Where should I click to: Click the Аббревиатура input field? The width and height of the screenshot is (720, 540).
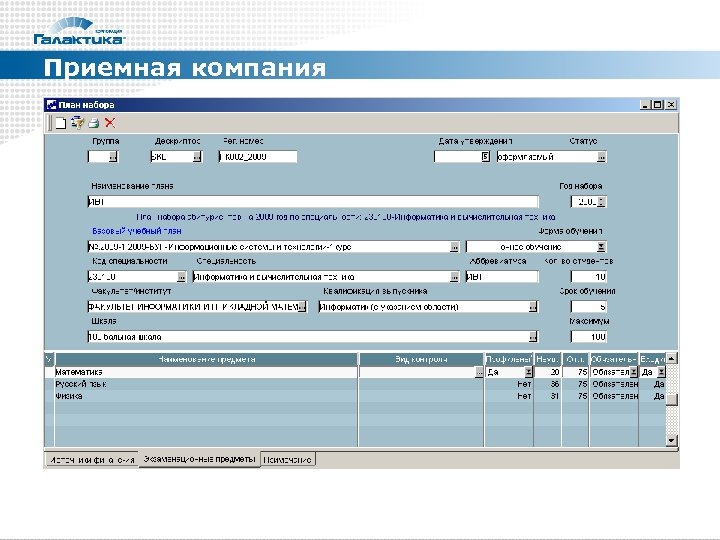click(x=502, y=277)
